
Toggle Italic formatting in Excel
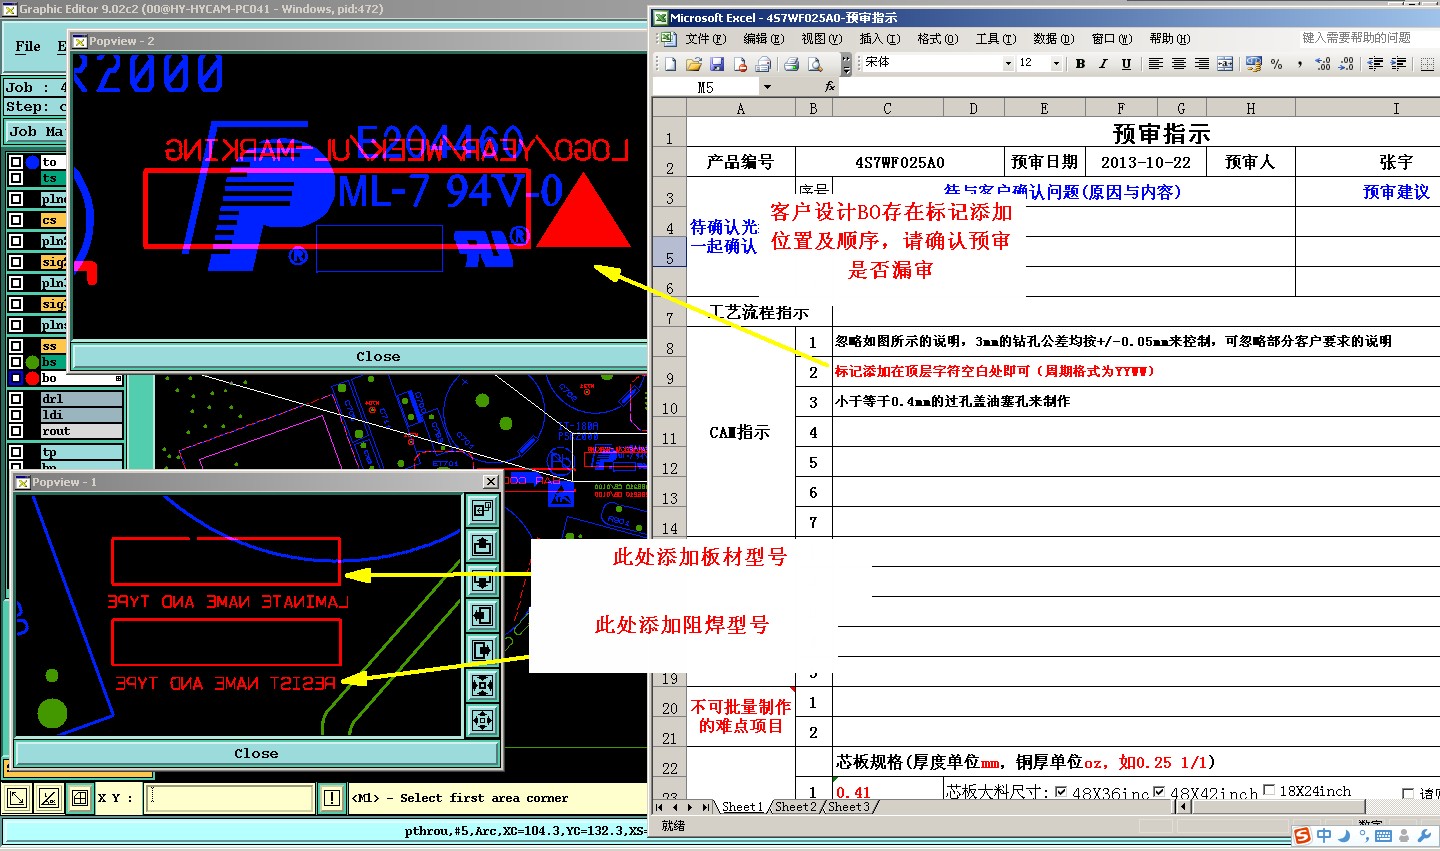[x=1103, y=64]
